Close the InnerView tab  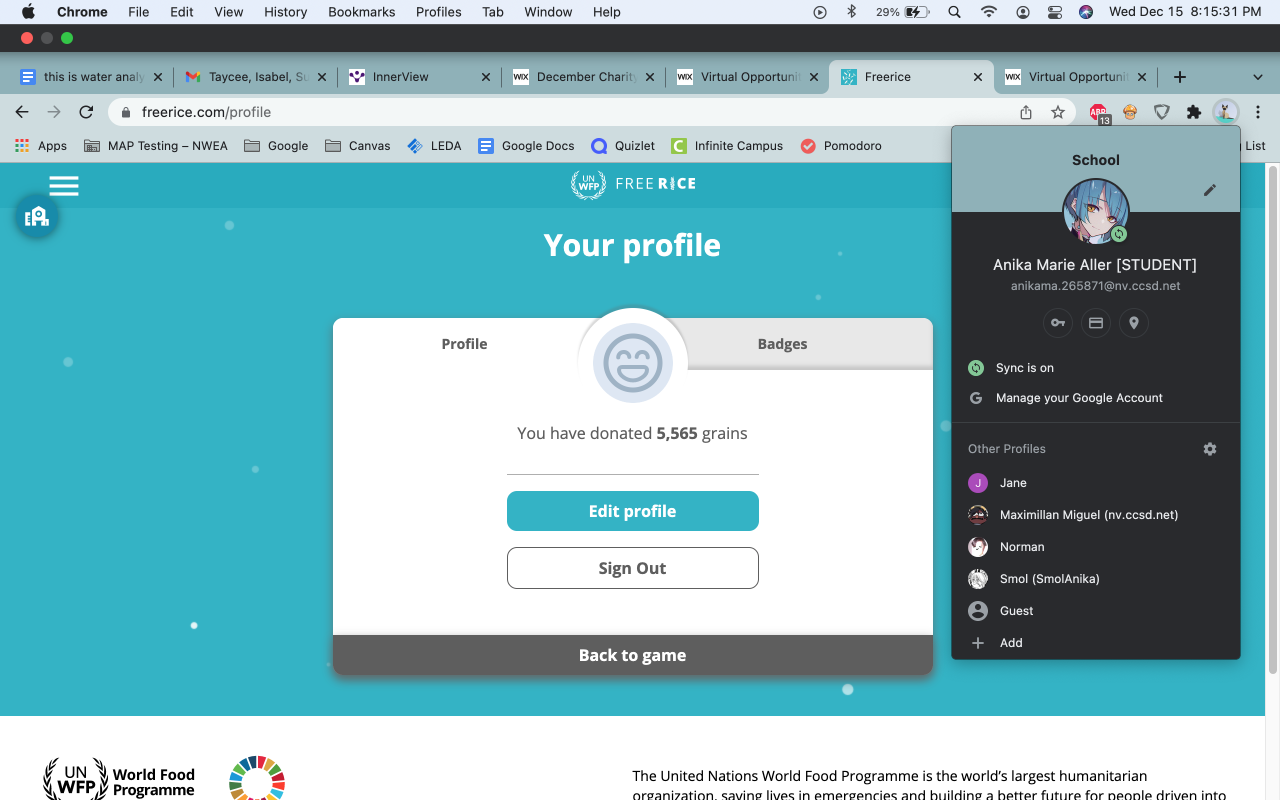(x=486, y=77)
